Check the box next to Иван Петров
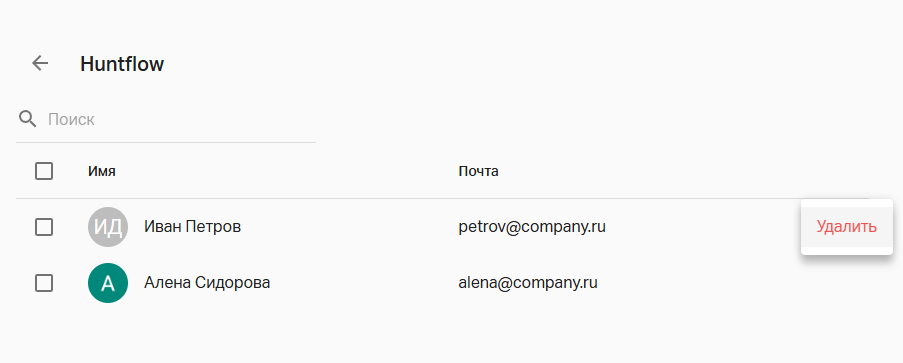Viewport: 903px width, 363px height. pyautogui.click(x=44, y=227)
